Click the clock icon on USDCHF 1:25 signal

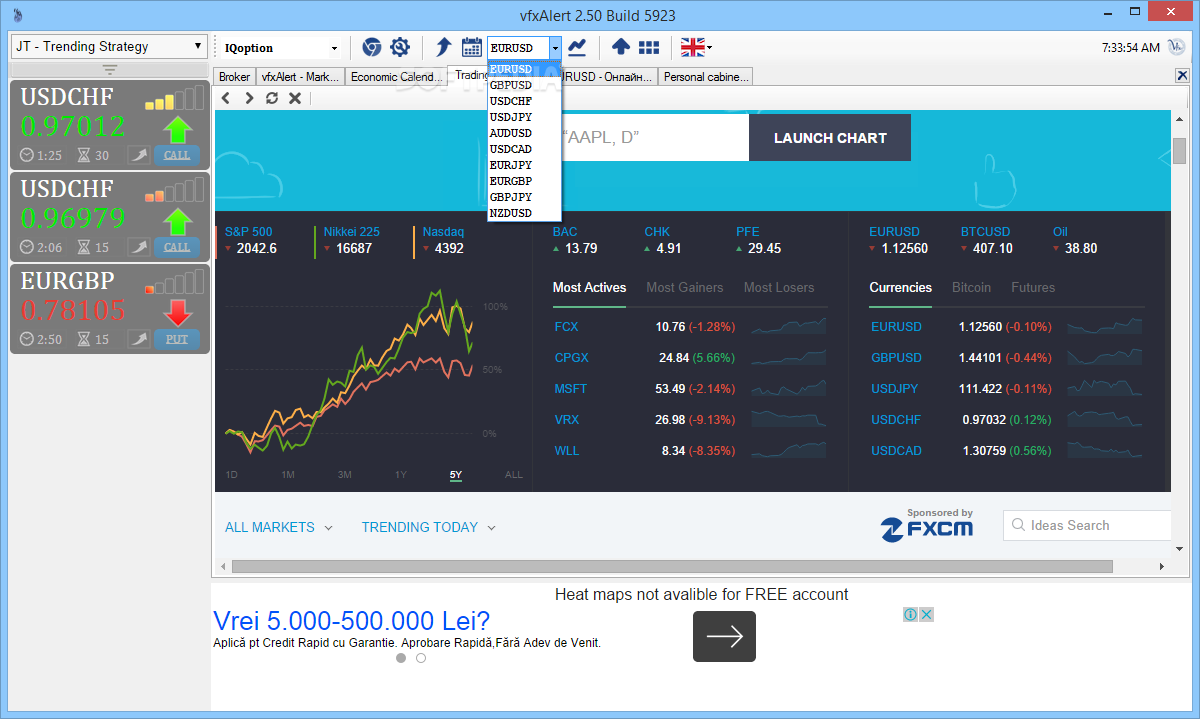coord(27,156)
